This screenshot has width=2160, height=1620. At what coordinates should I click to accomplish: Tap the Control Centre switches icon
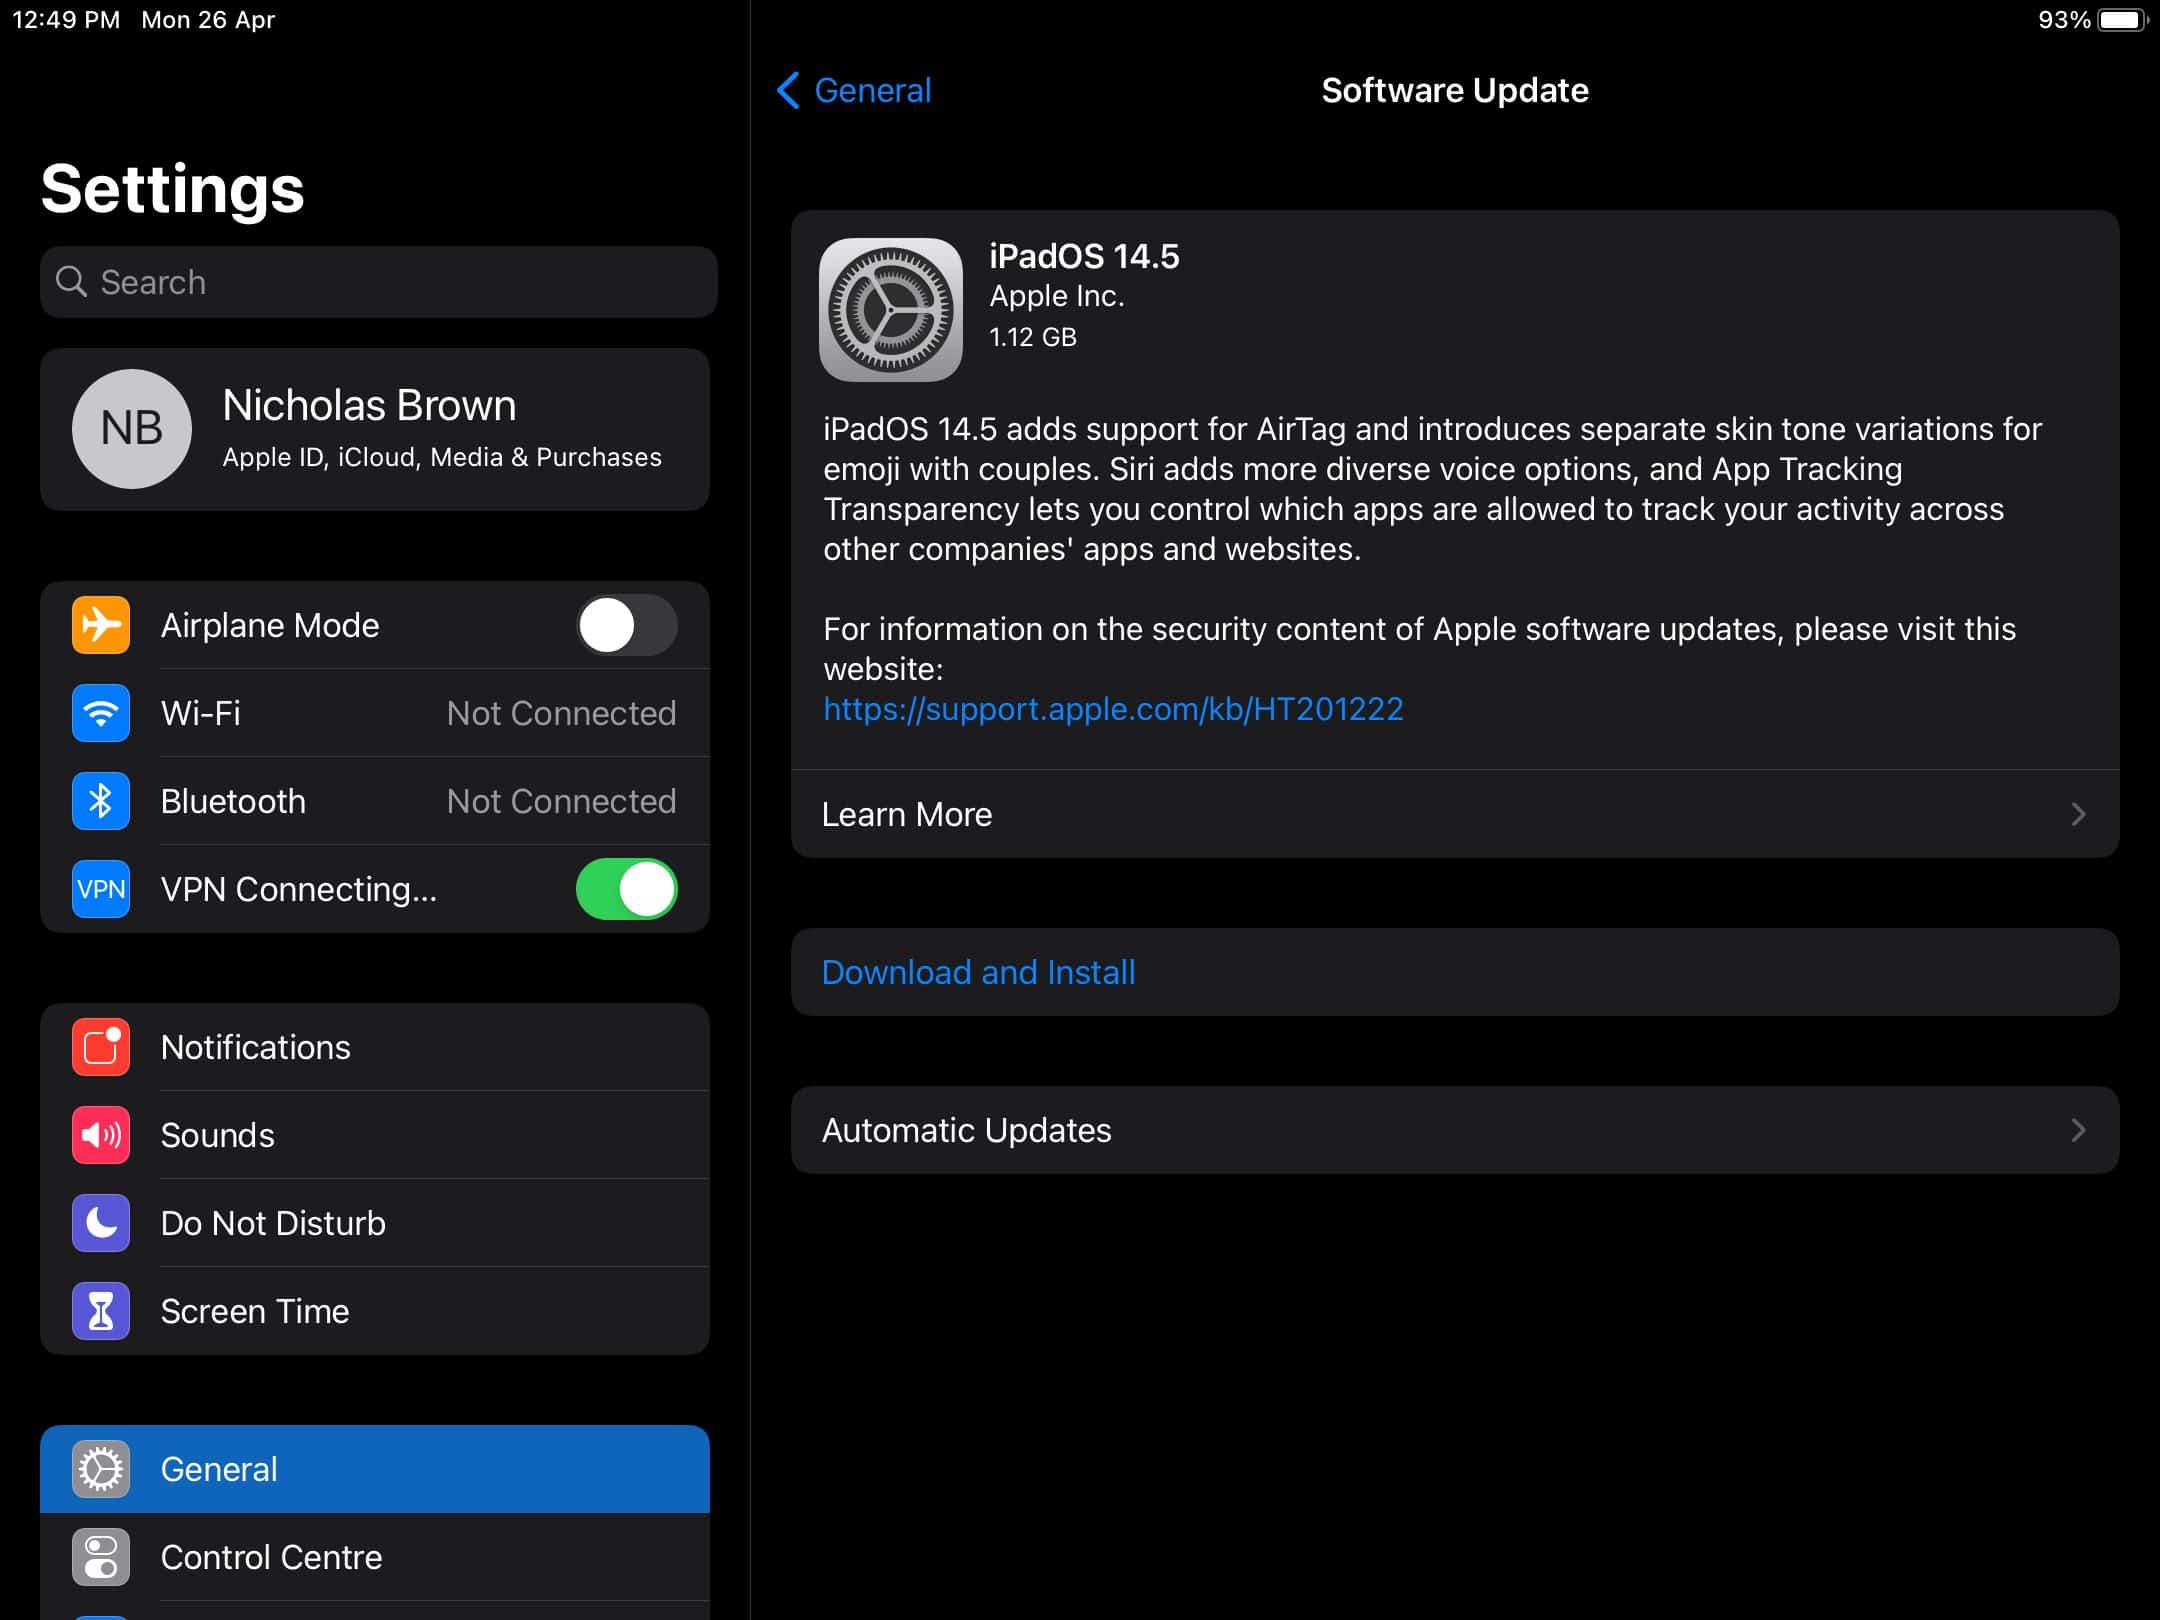tap(101, 1557)
